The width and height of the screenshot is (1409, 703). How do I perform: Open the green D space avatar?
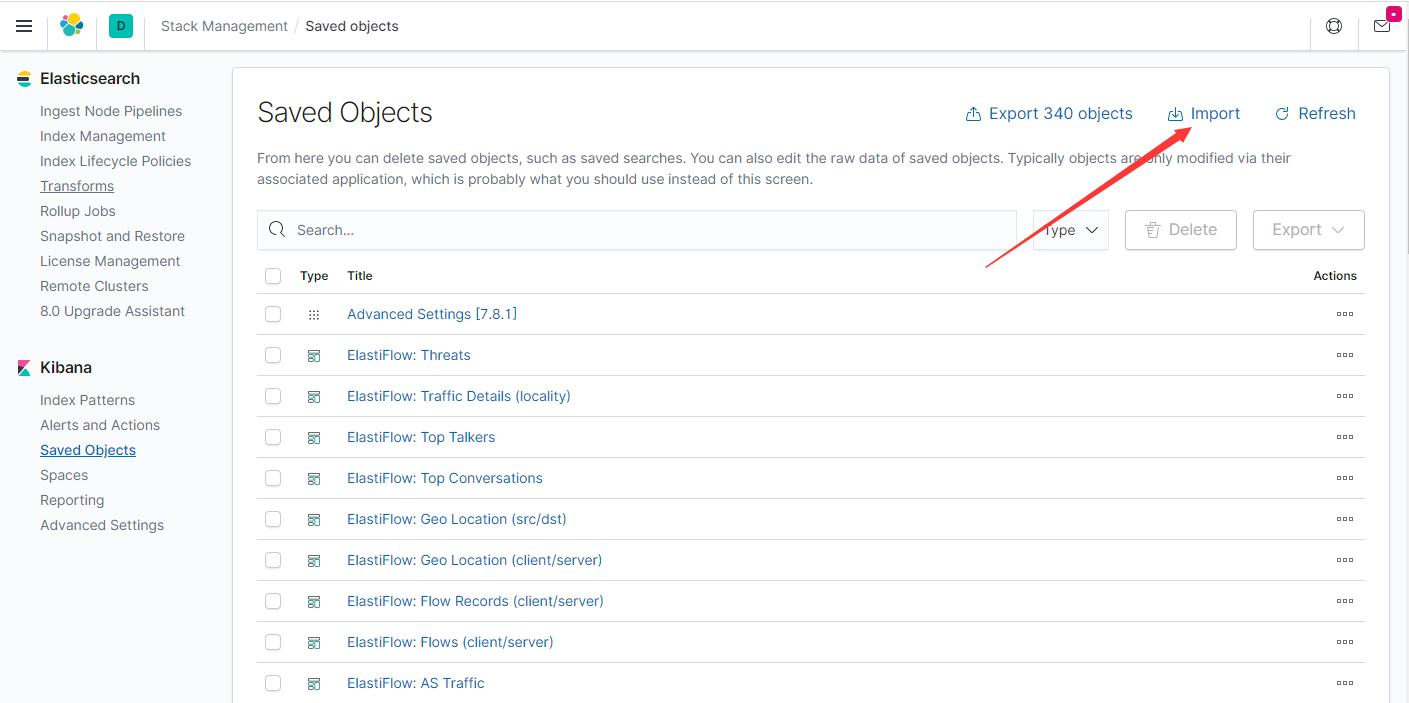pyautogui.click(x=121, y=26)
